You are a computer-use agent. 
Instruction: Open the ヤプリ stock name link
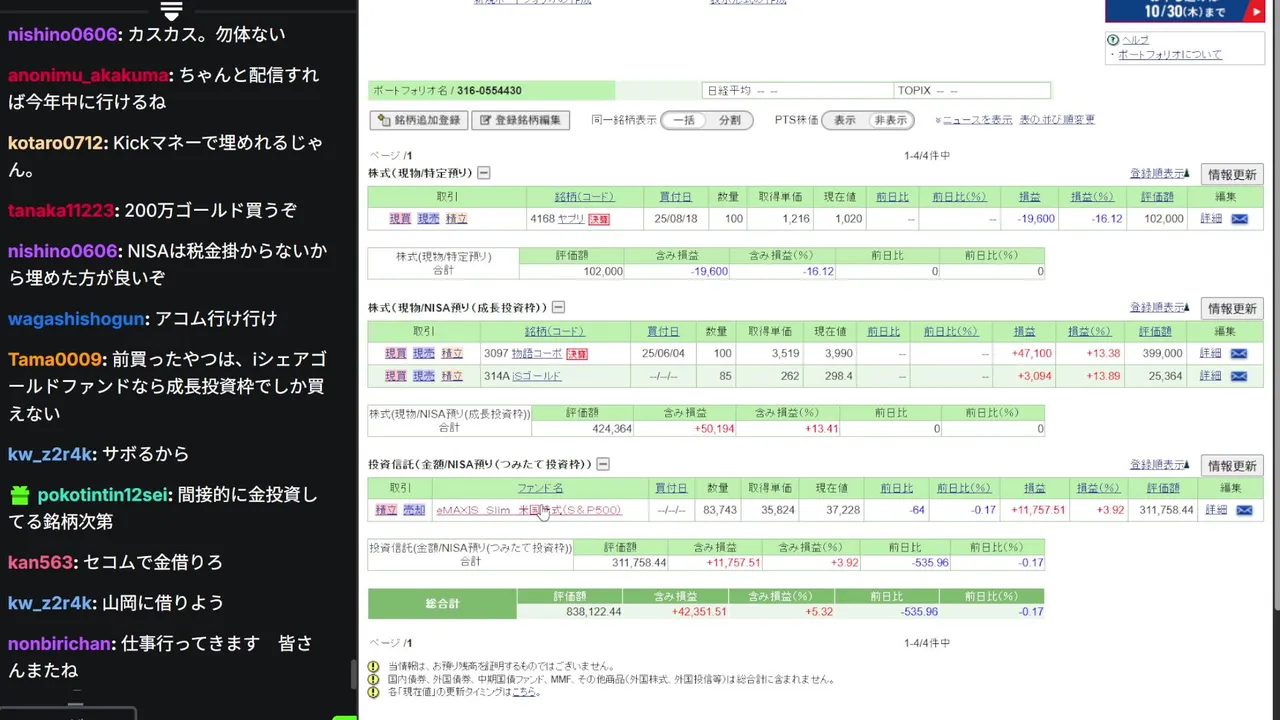tap(571, 219)
